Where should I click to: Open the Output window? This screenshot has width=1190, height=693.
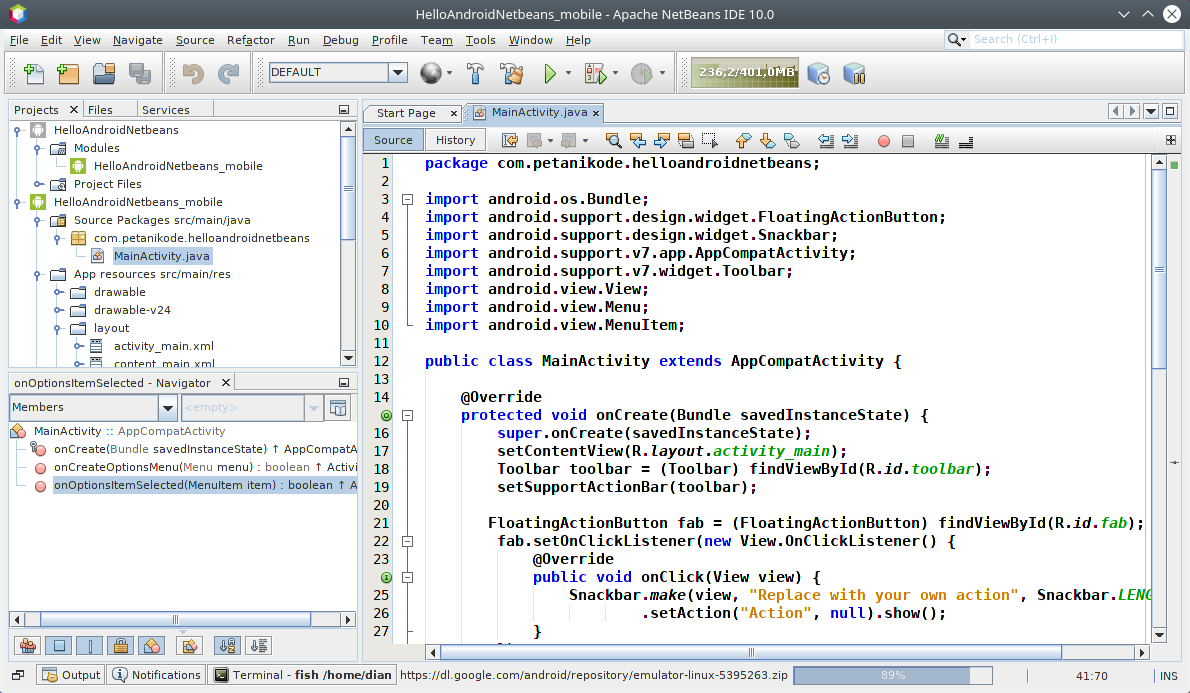pos(69,674)
